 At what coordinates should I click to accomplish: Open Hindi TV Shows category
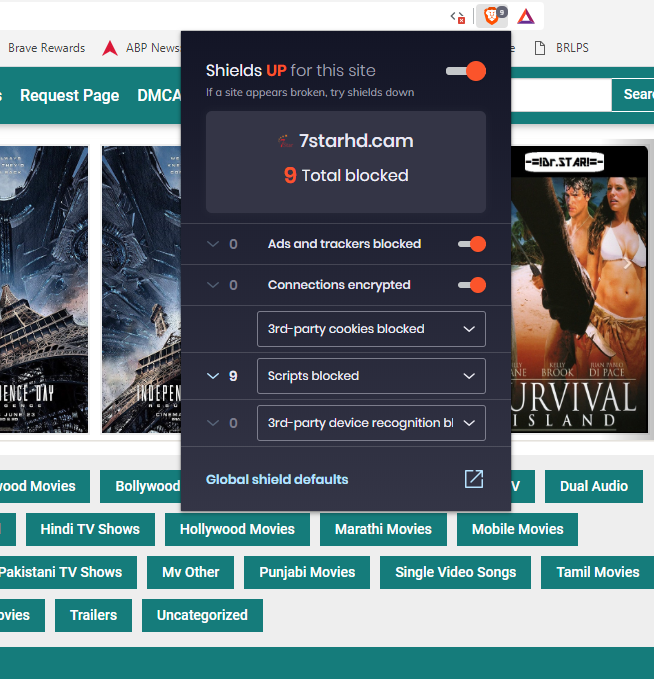point(90,529)
